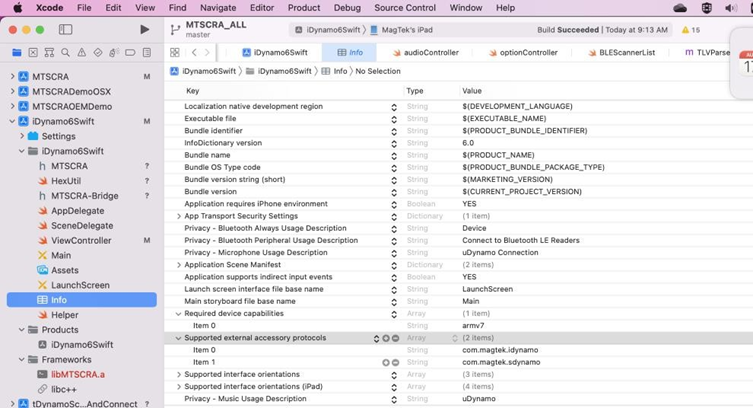
Task: Select MTSCRA-Bridge header file
Action: [85, 196]
